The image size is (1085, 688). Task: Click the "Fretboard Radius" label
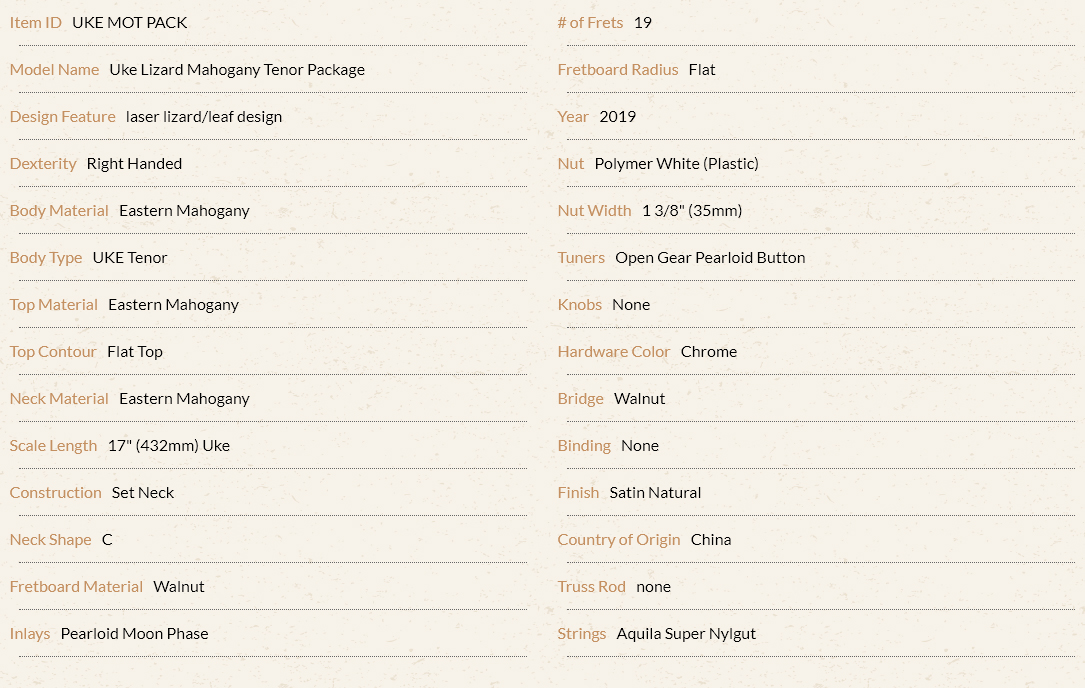point(618,70)
